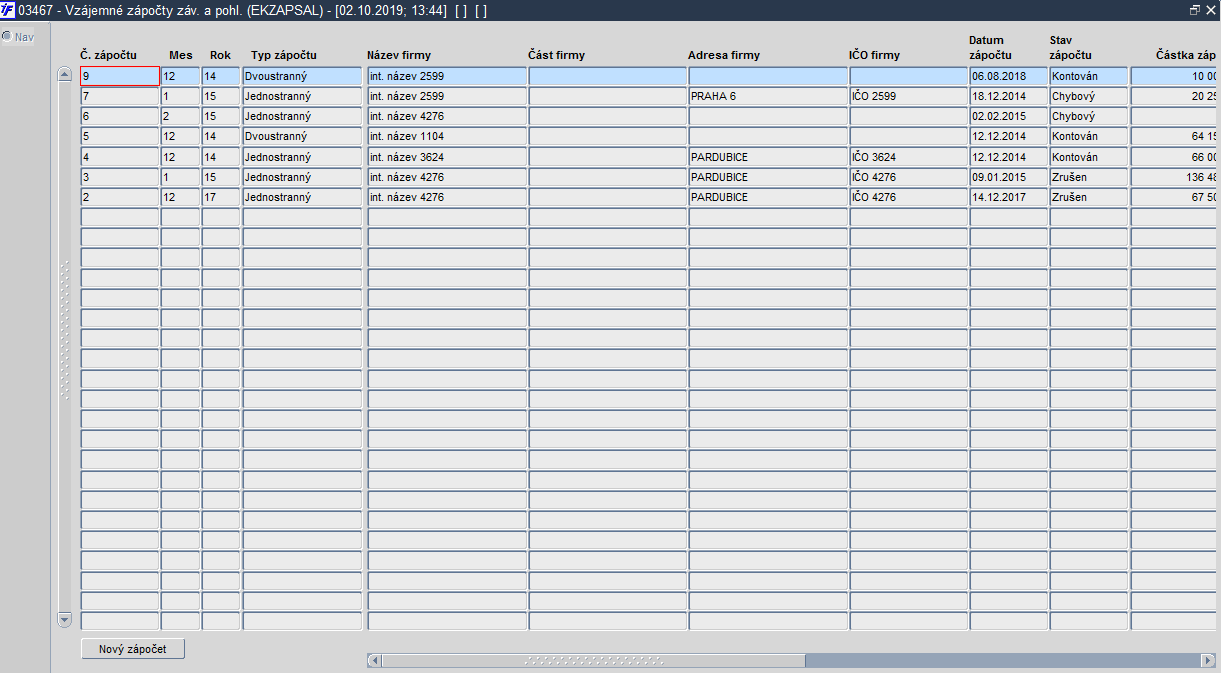Screen dimensions: 1221x673
Task: Click PARDUBICE address in zápočet 3 row
Action: pos(768,177)
